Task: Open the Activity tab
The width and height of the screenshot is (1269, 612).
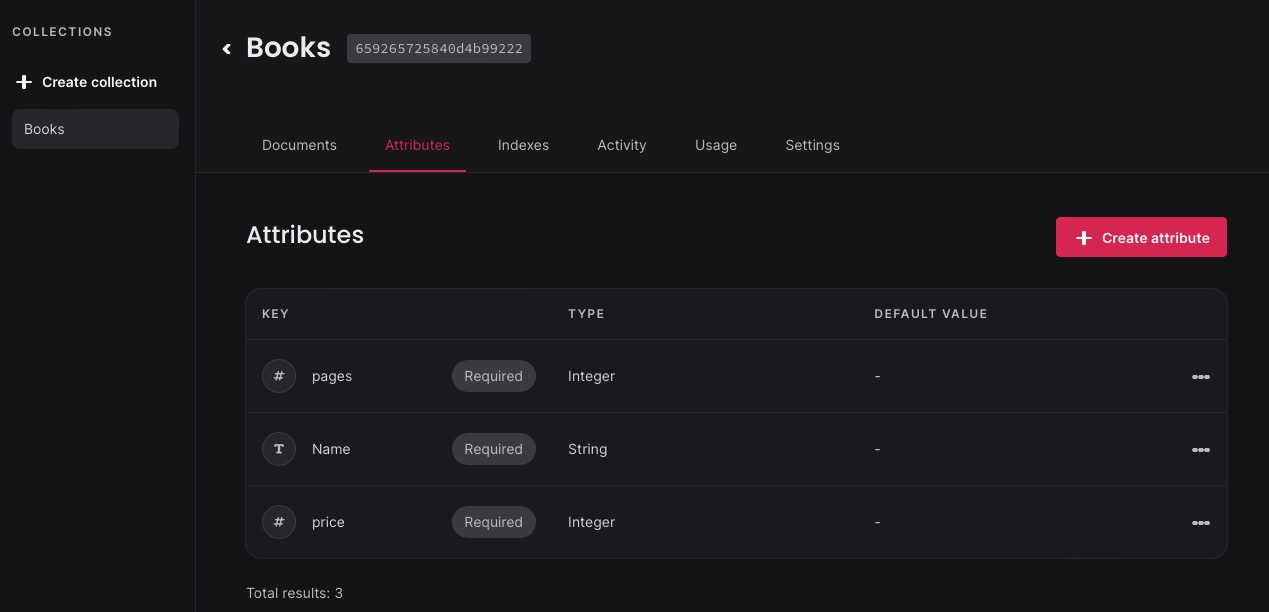Action: point(621,145)
